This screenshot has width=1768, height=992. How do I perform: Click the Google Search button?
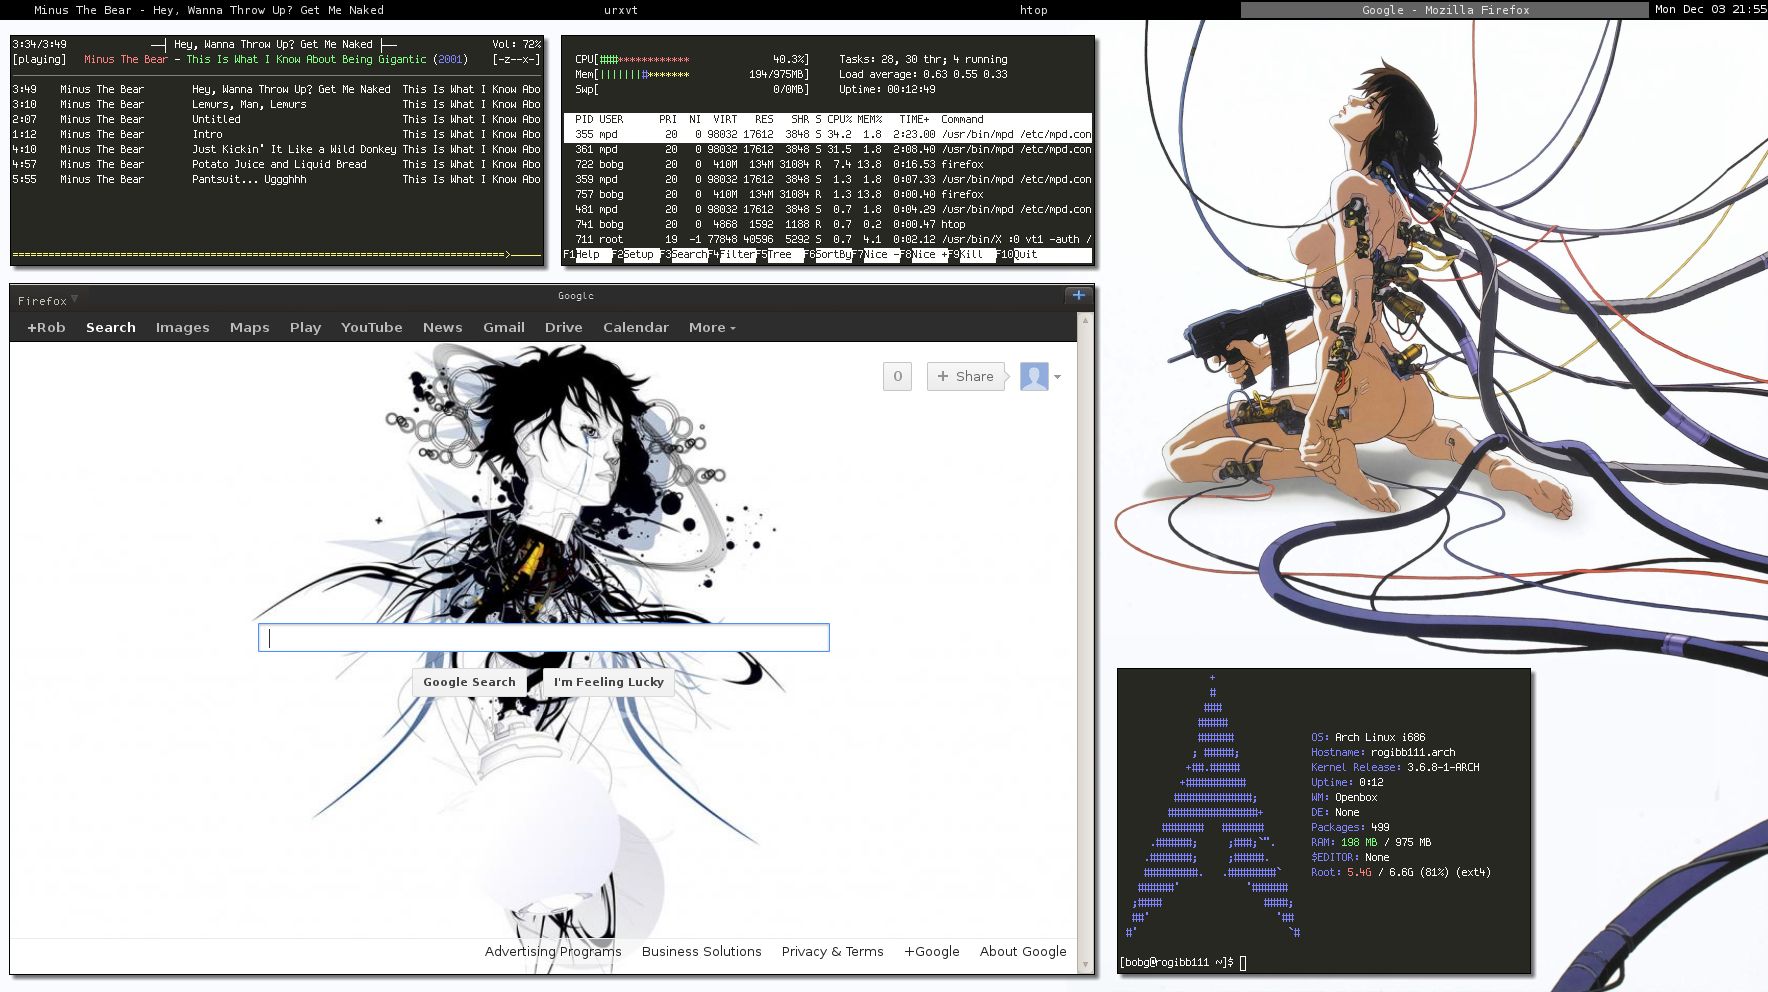[x=468, y=681]
